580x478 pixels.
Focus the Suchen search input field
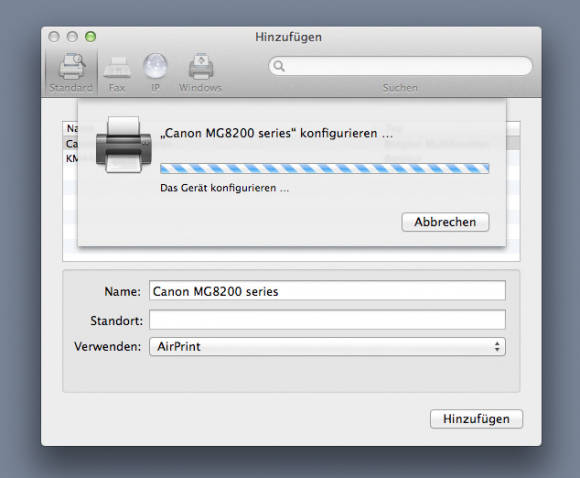pos(401,66)
